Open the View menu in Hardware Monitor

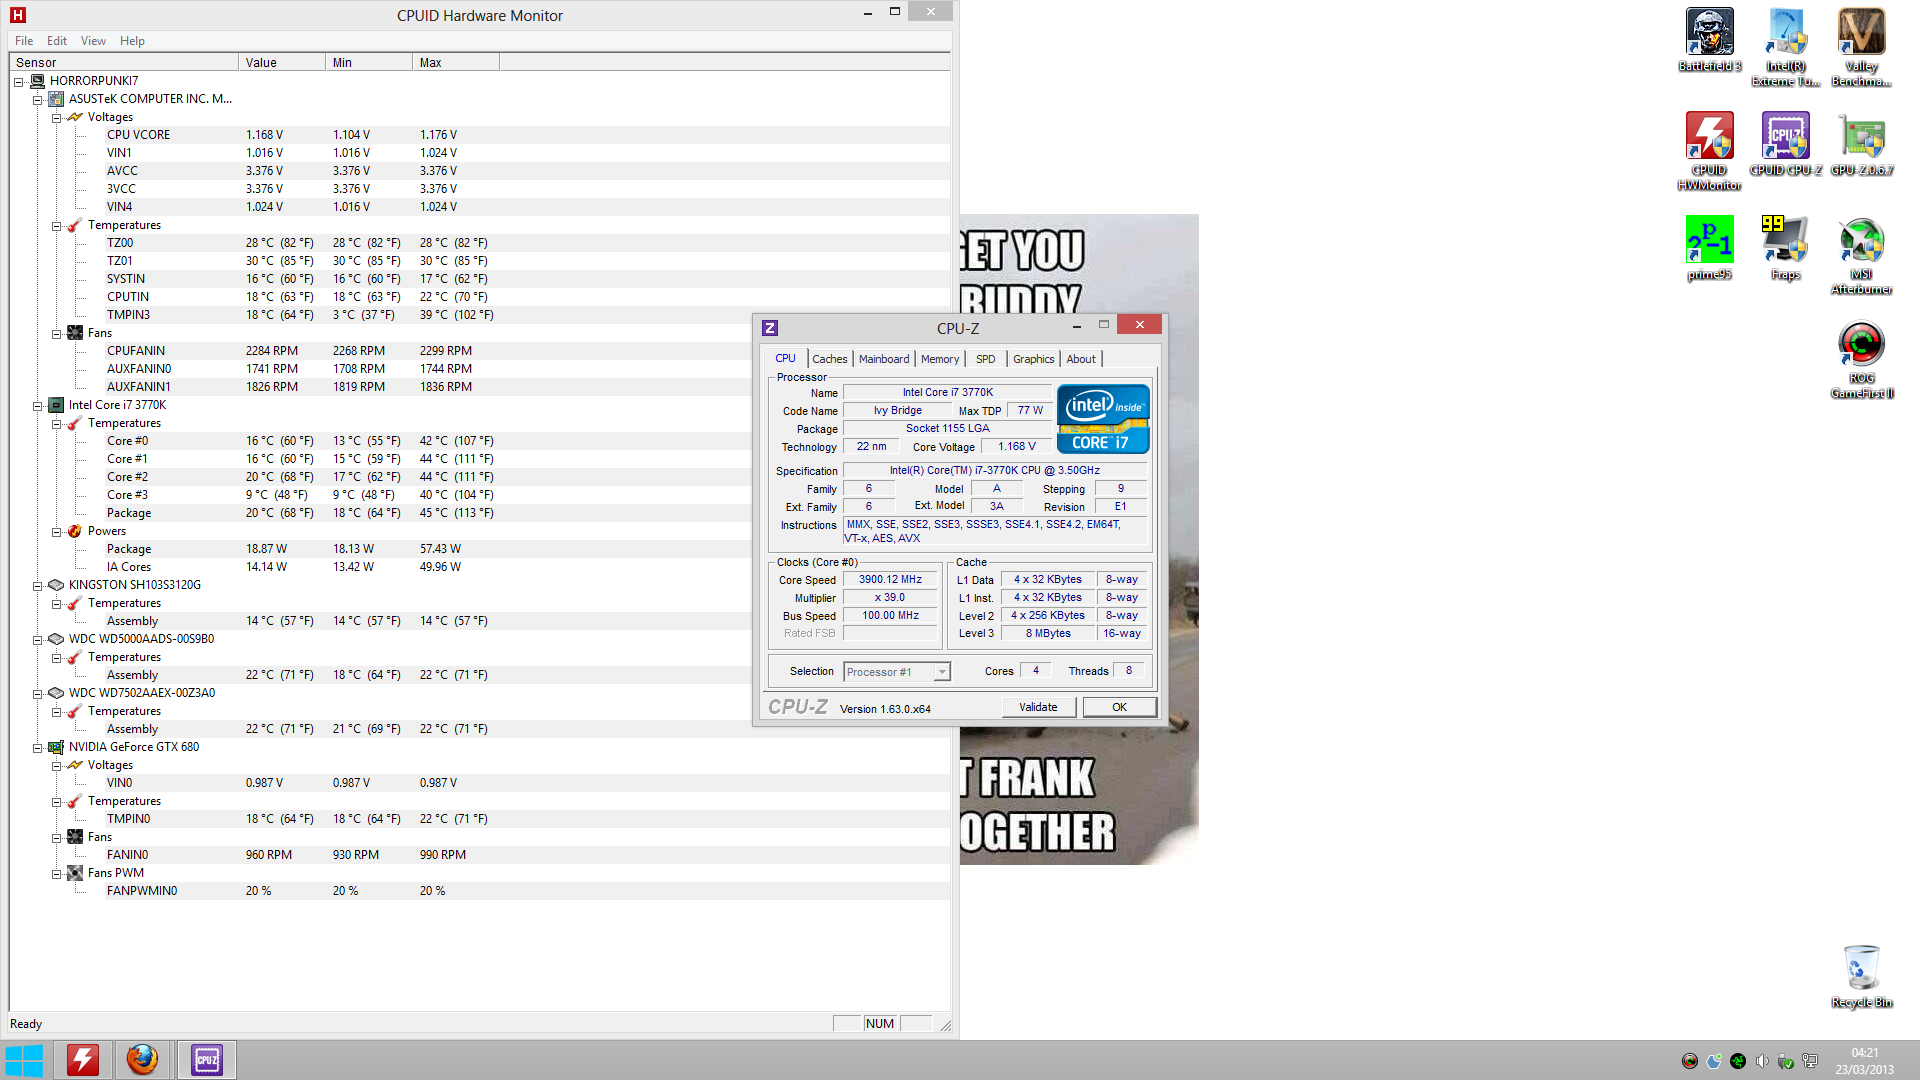coord(93,41)
